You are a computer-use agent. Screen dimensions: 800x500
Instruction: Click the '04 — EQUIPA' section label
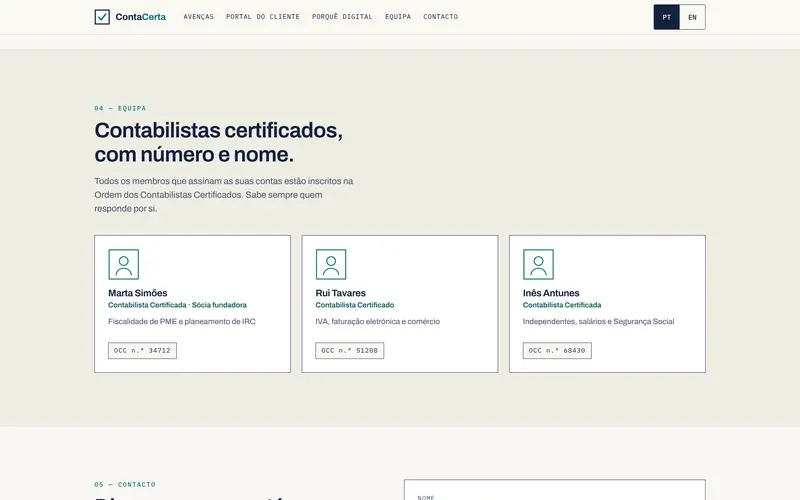click(x=120, y=108)
